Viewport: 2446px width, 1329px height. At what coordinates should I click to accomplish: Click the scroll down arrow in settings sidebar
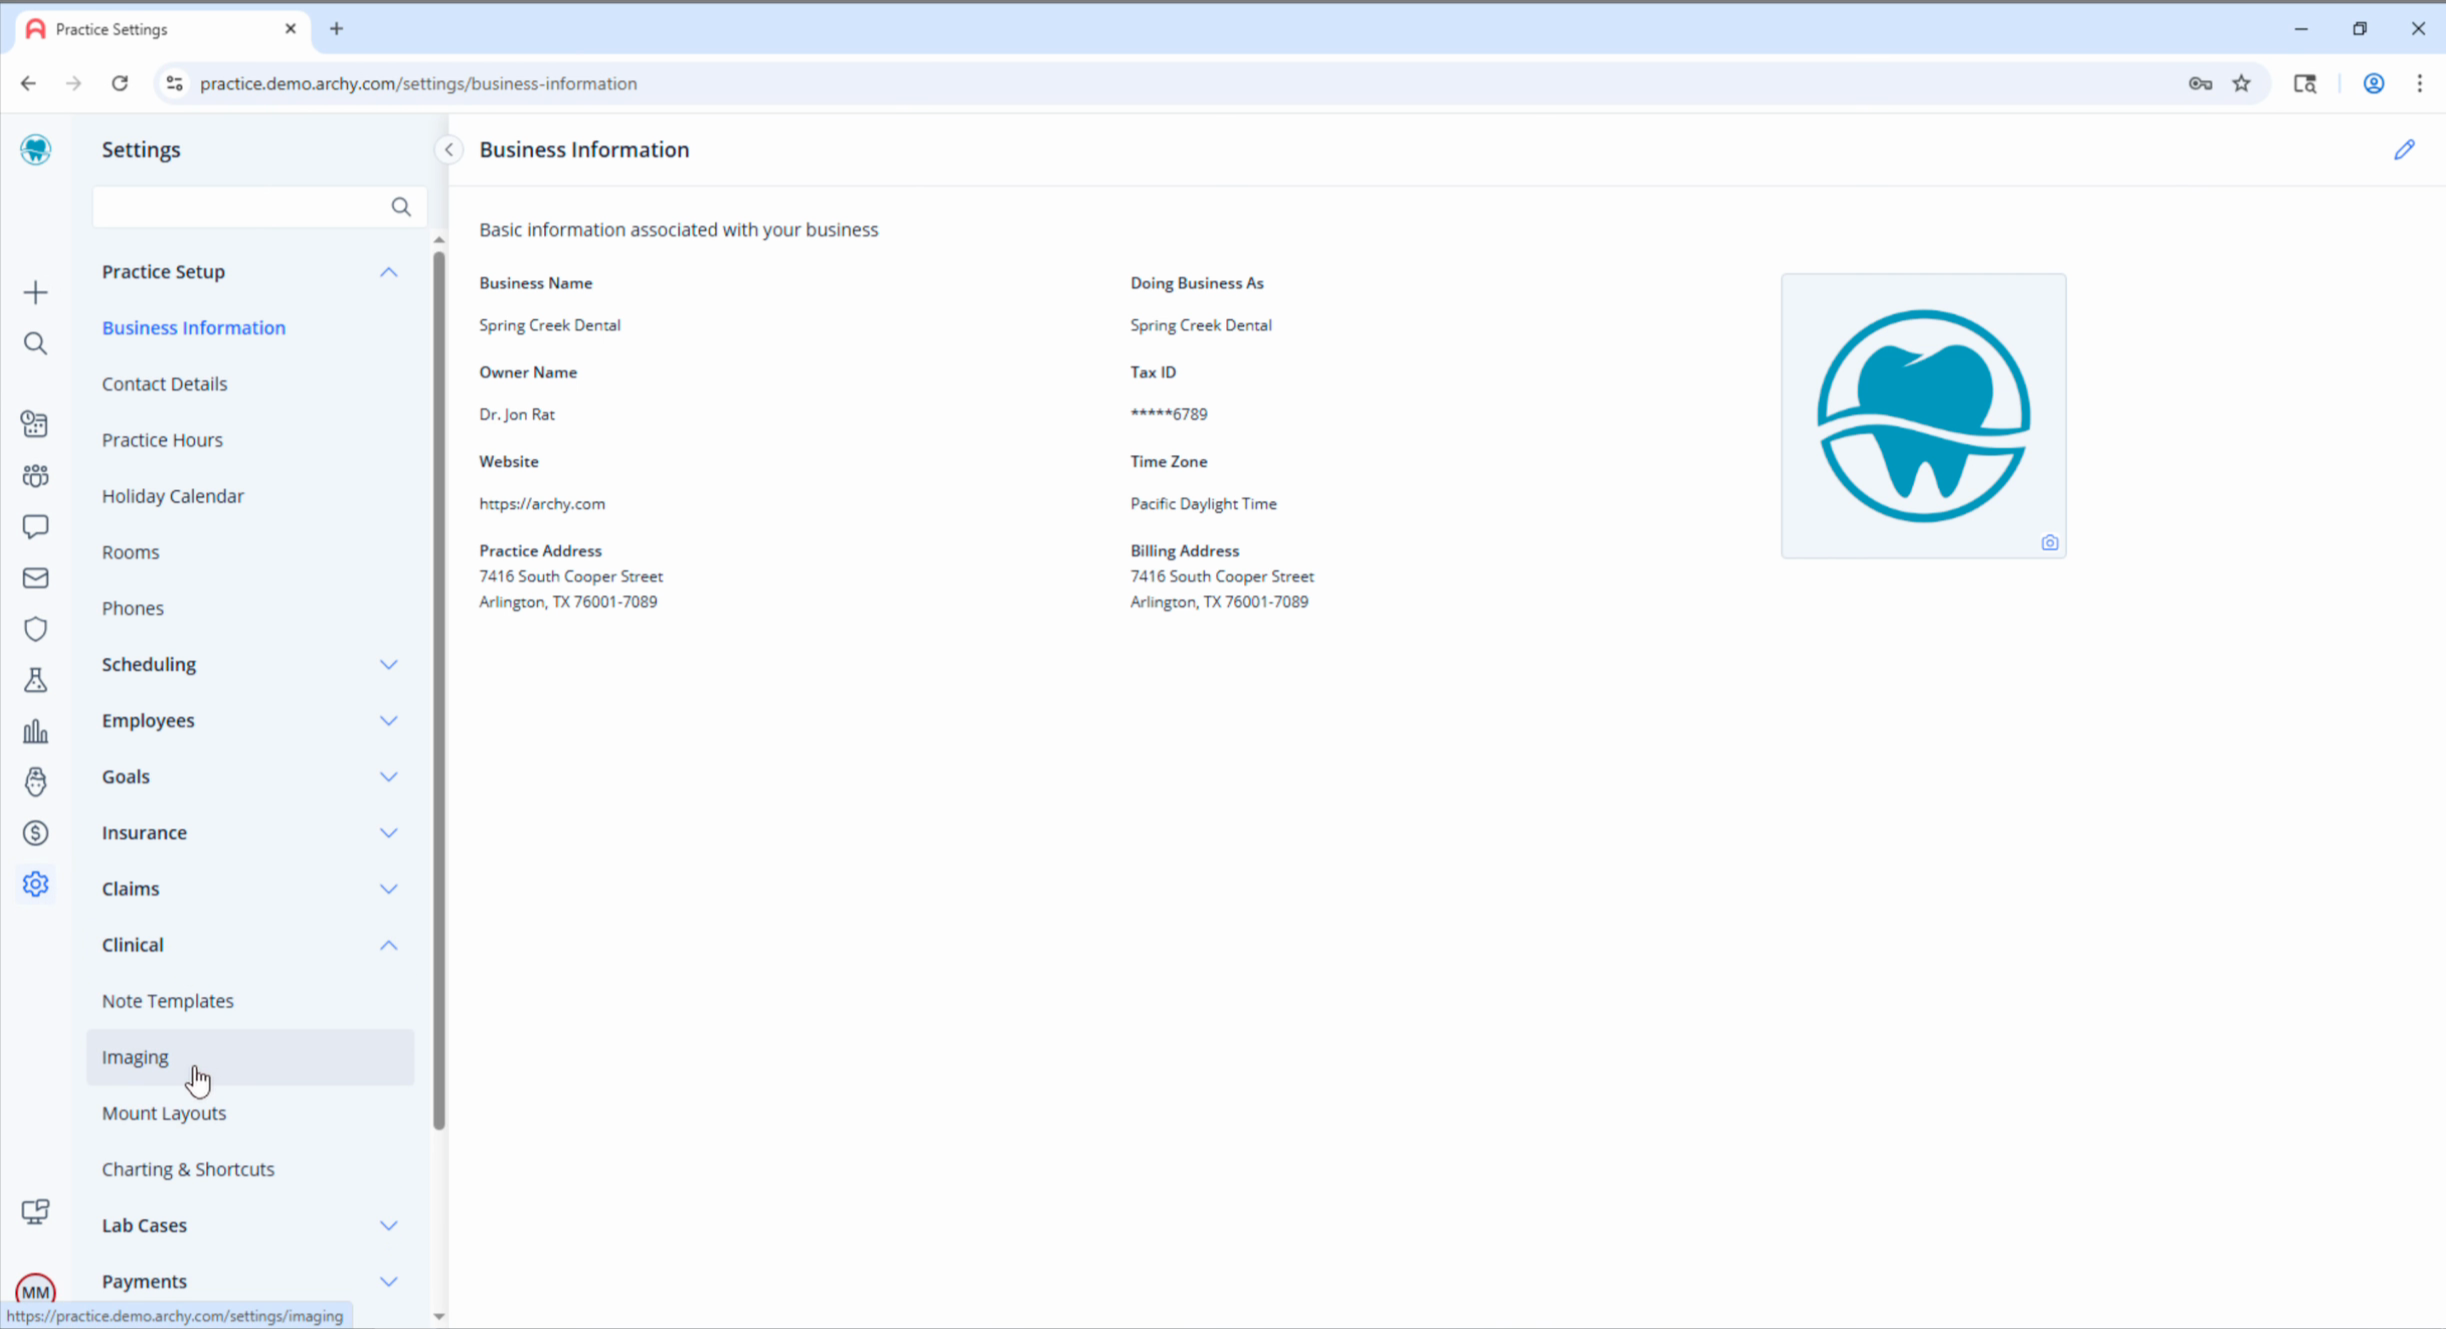tap(439, 1317)
